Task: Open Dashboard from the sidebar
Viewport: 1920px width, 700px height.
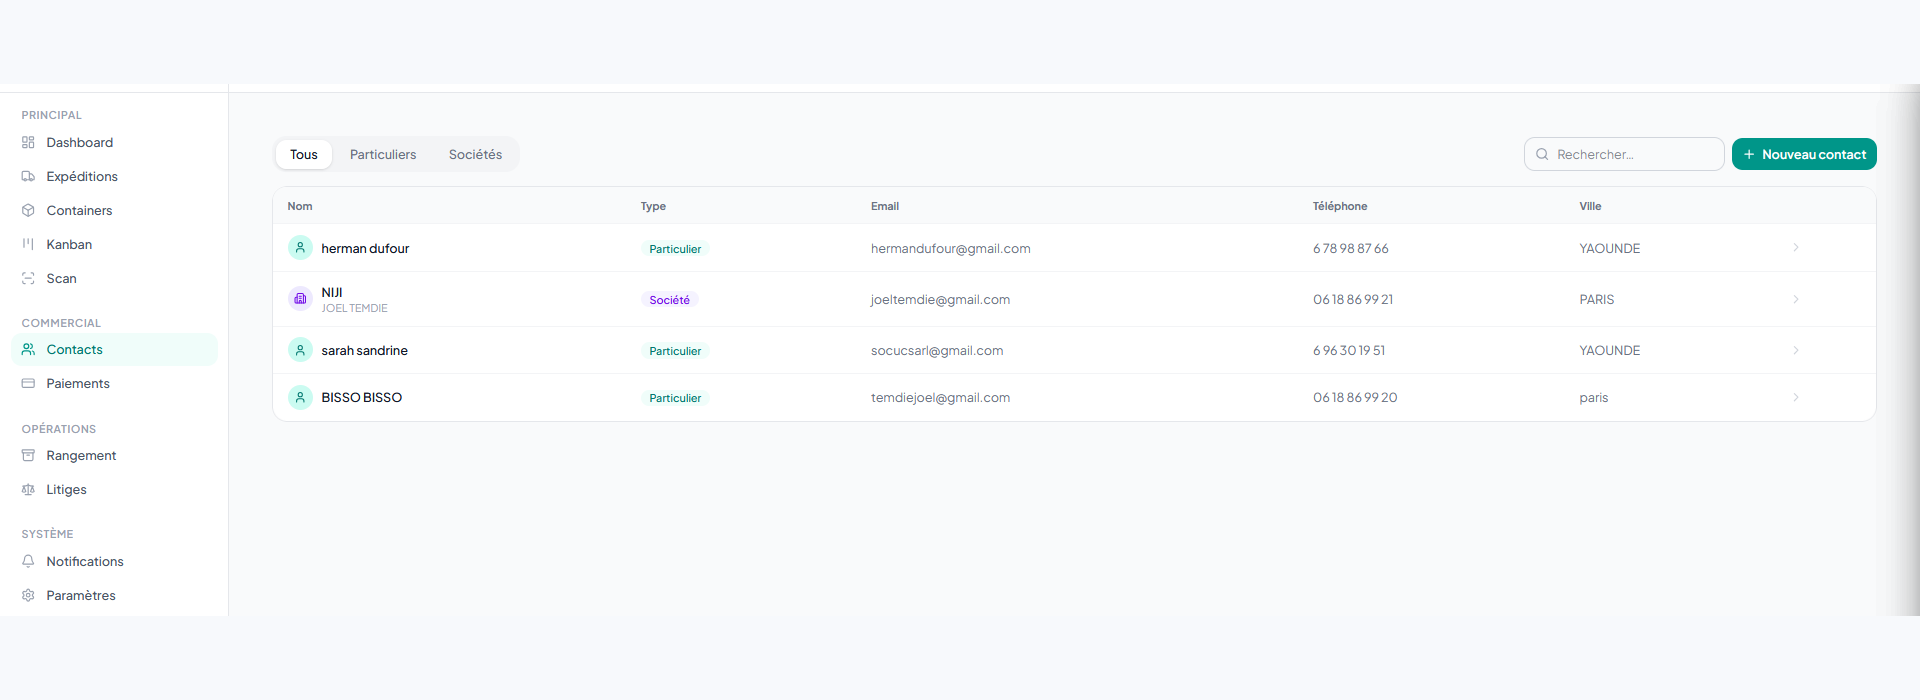Action: (x=114, y=143)
